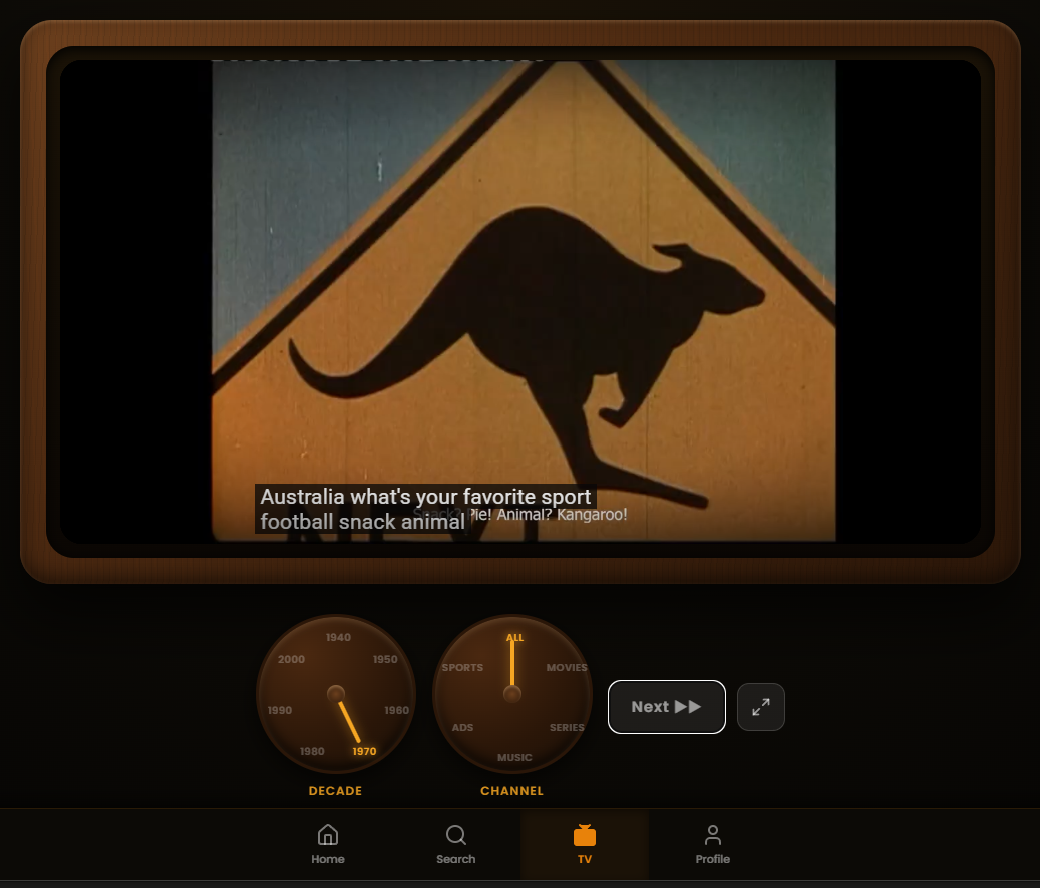Click the Next button to skip video
This screenshot has width=1040, height=888.
pos(667,707)
